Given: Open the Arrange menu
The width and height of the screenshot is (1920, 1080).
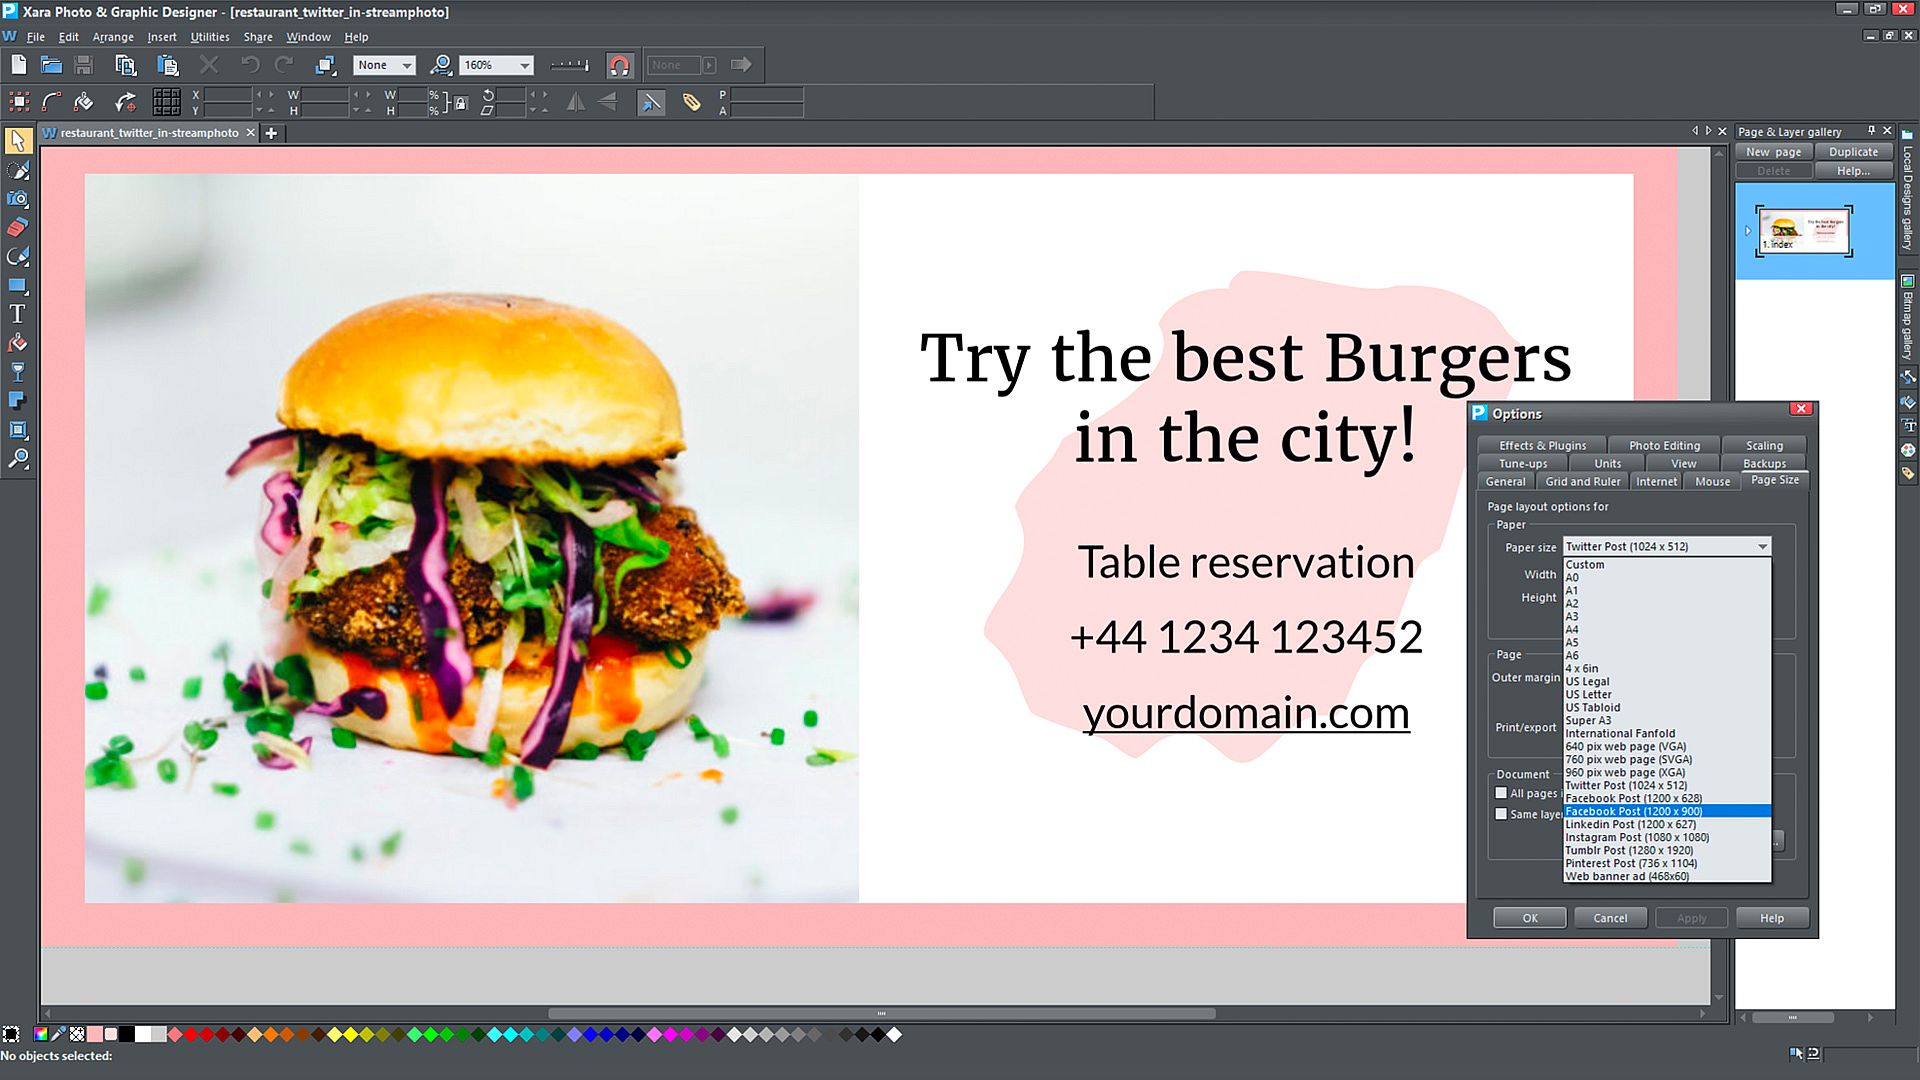Looking at the screenshot, I should coord(112,37).
